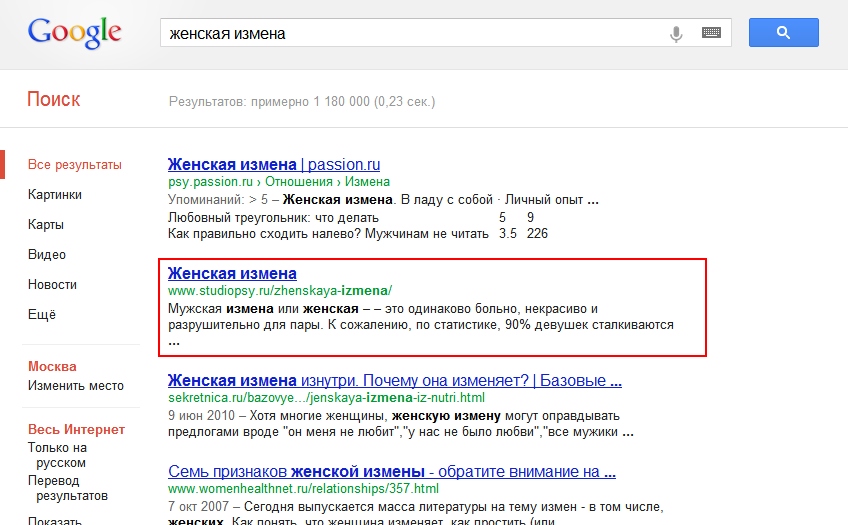Click count '226' in passion.ru result

click(x=537, y=234)
